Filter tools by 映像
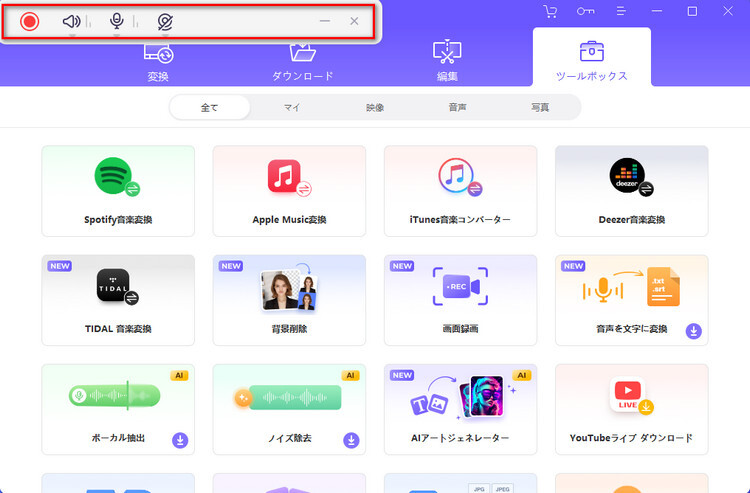 375,108
